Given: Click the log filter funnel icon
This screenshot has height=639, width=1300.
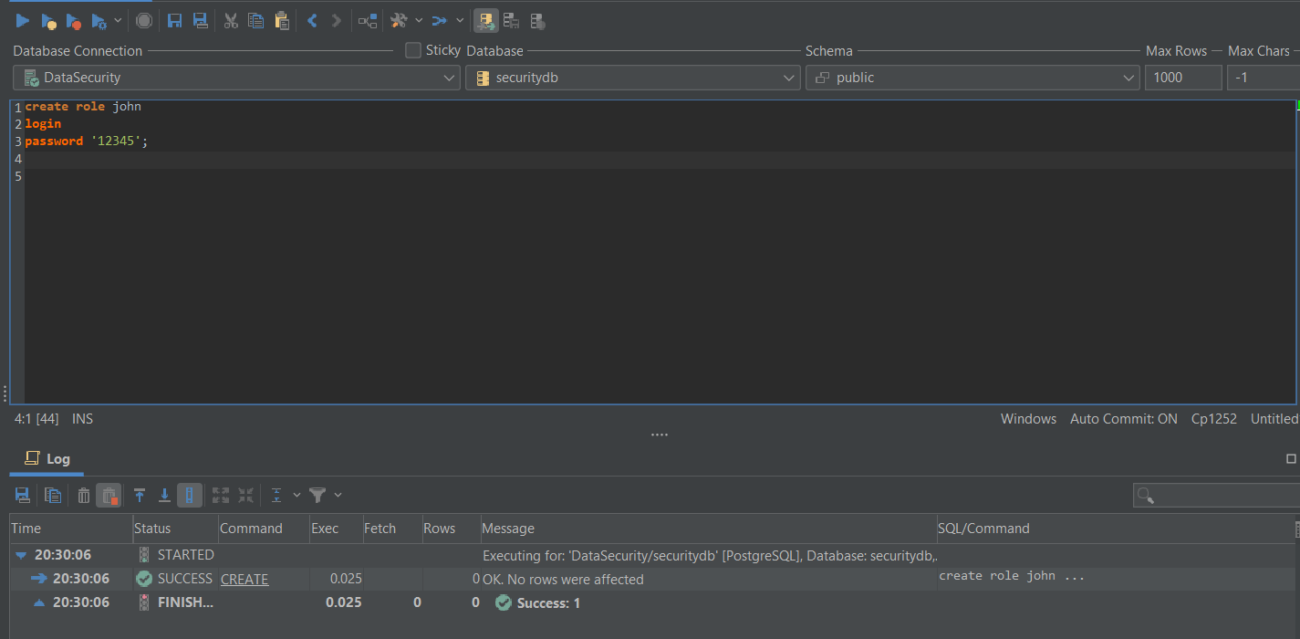Looking at the screenshot, I should (317, 495).
